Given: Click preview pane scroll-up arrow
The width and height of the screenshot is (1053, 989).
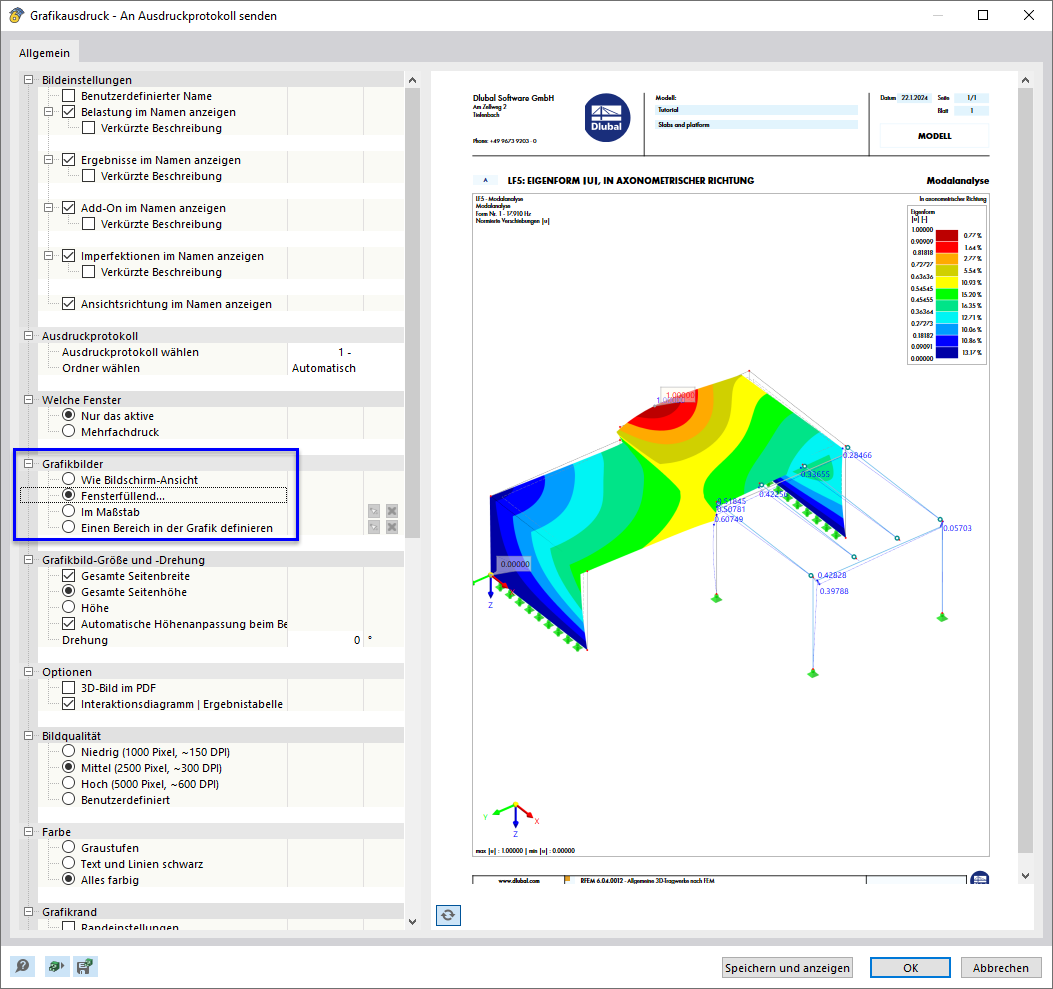Looking at the screenshot, I should pos(1025,81).
